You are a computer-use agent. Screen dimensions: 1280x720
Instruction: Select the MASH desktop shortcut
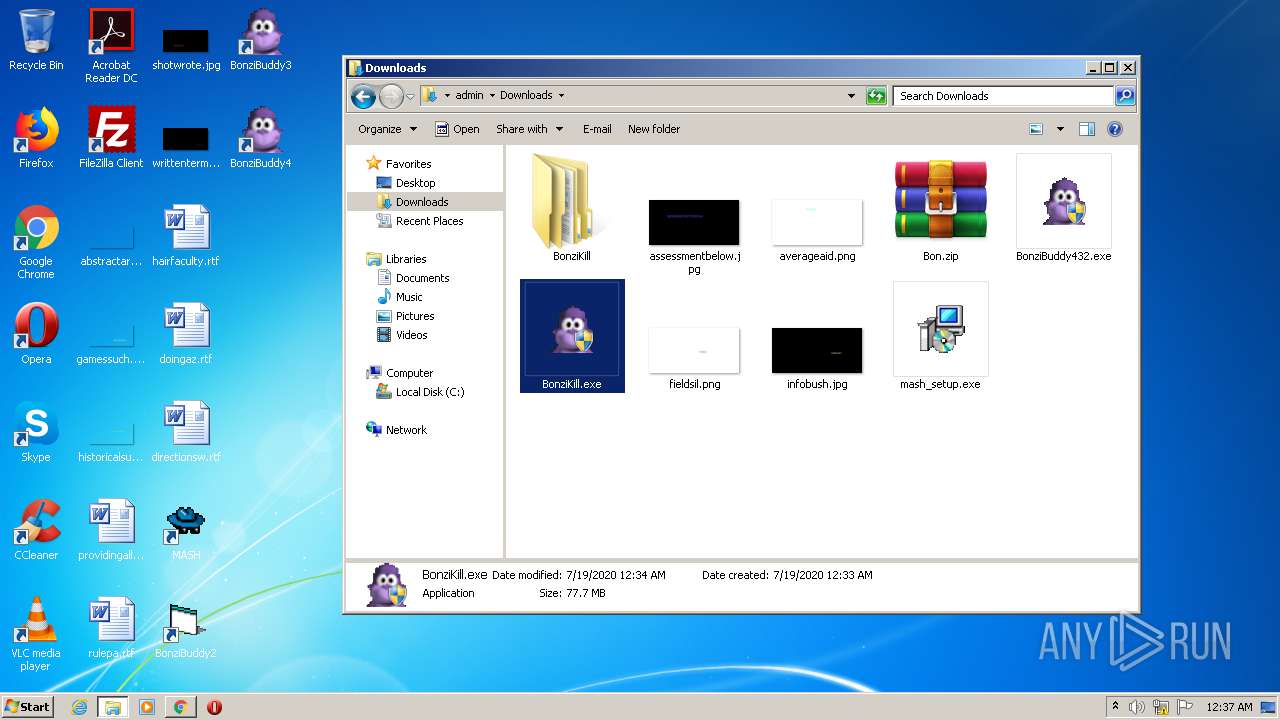tap(186, 530)
